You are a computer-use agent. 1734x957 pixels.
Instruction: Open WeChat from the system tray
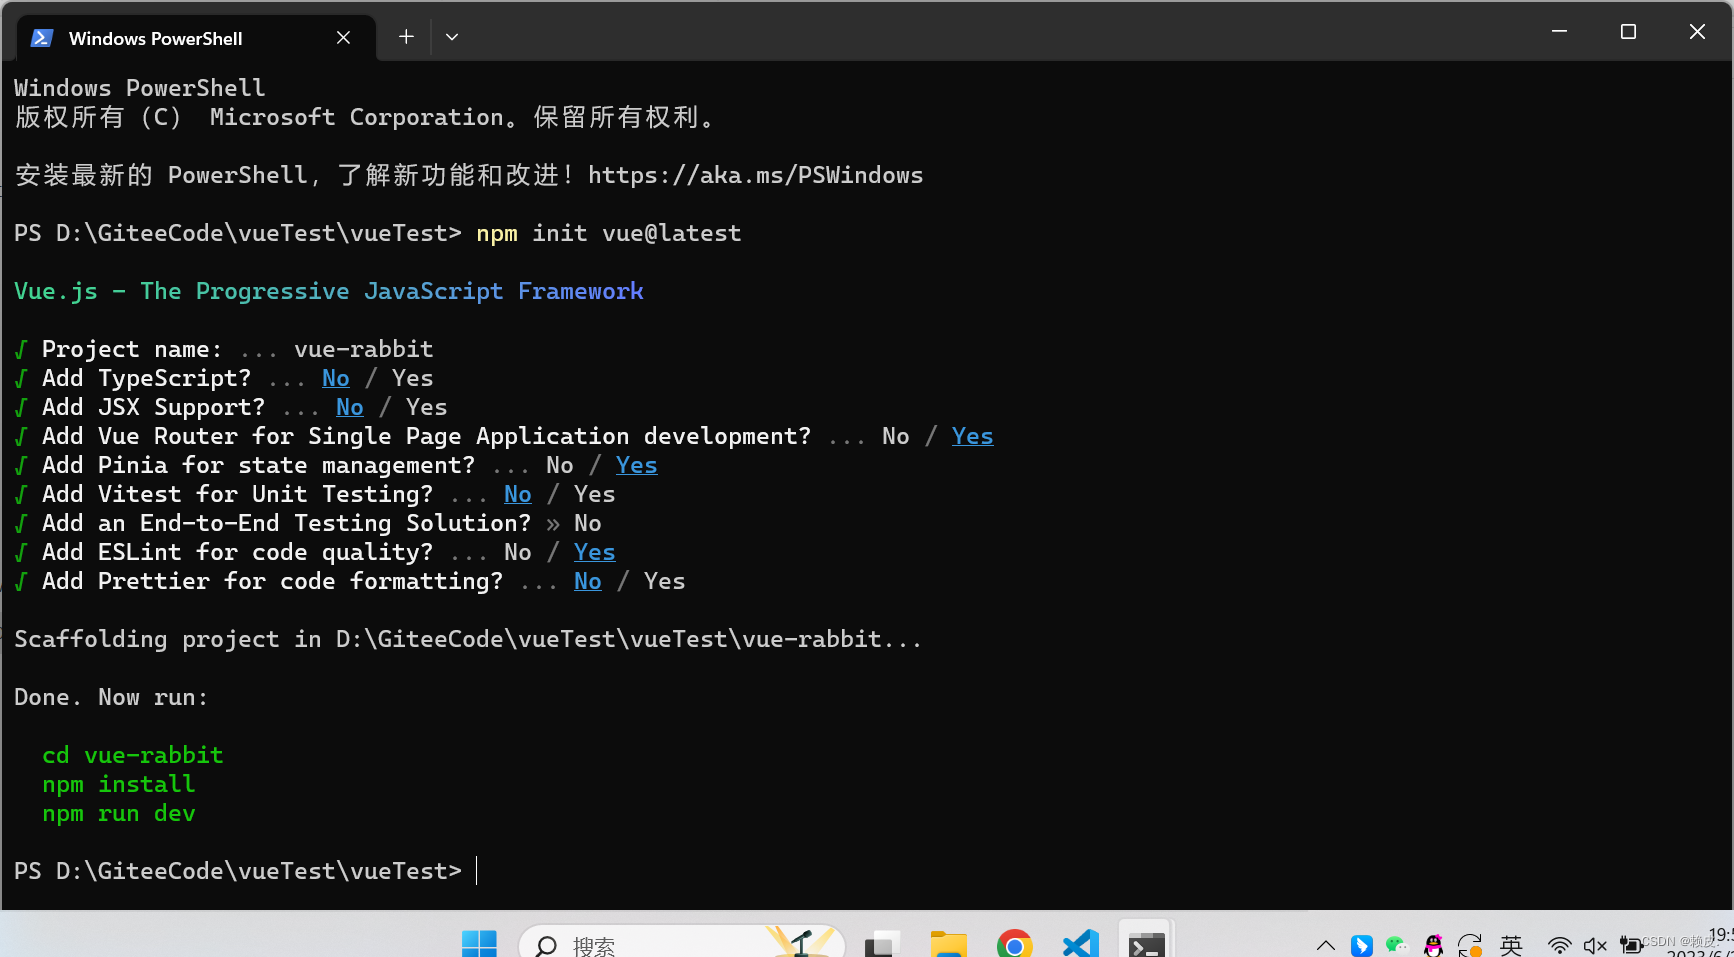coord(1396,945)
